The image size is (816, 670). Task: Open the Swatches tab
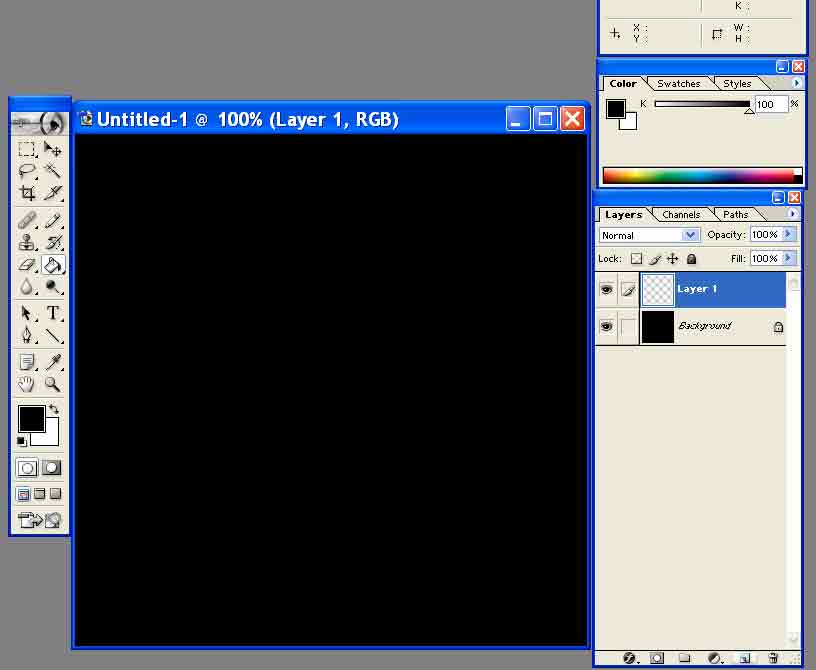(678, 84)
